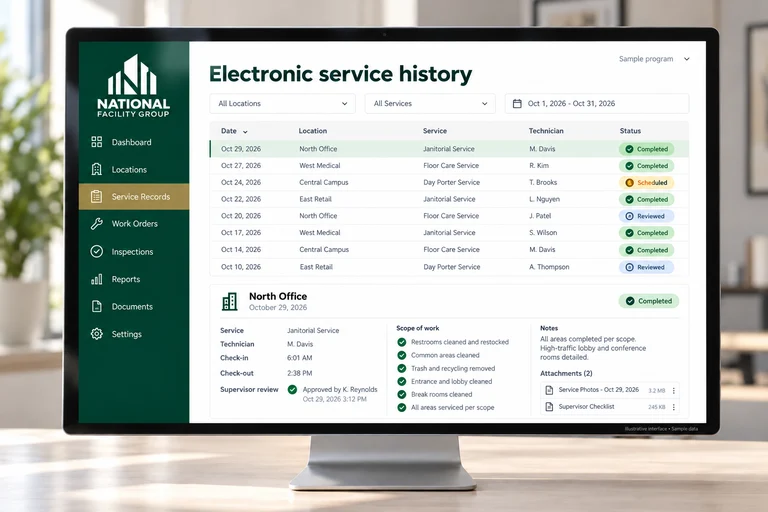Click the Locations building icon

(x=96, y=170)
